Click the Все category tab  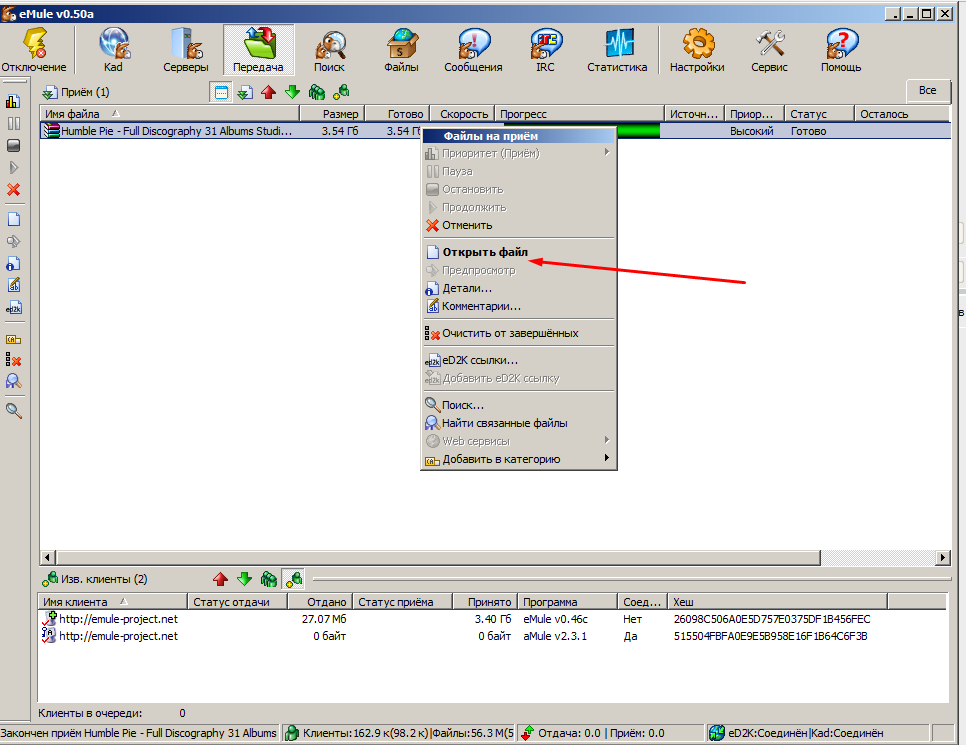pos(928,91)
